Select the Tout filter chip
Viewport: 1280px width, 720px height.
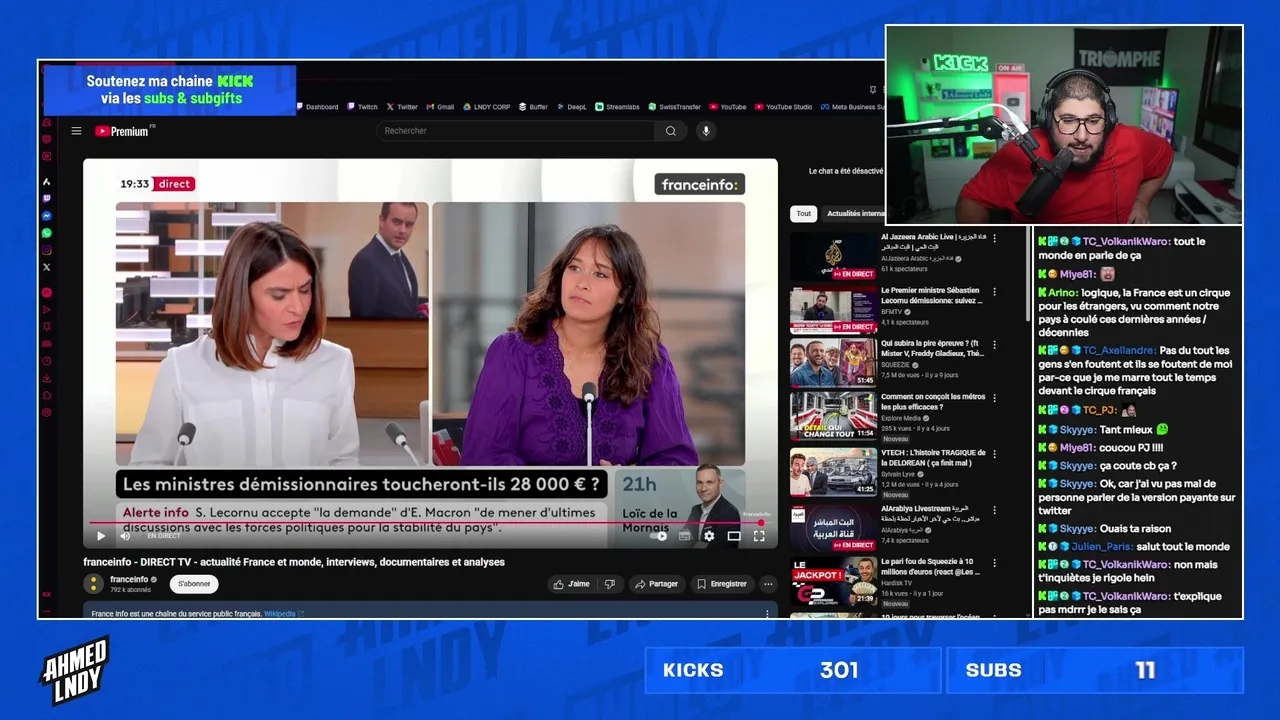tap(804, 213)
